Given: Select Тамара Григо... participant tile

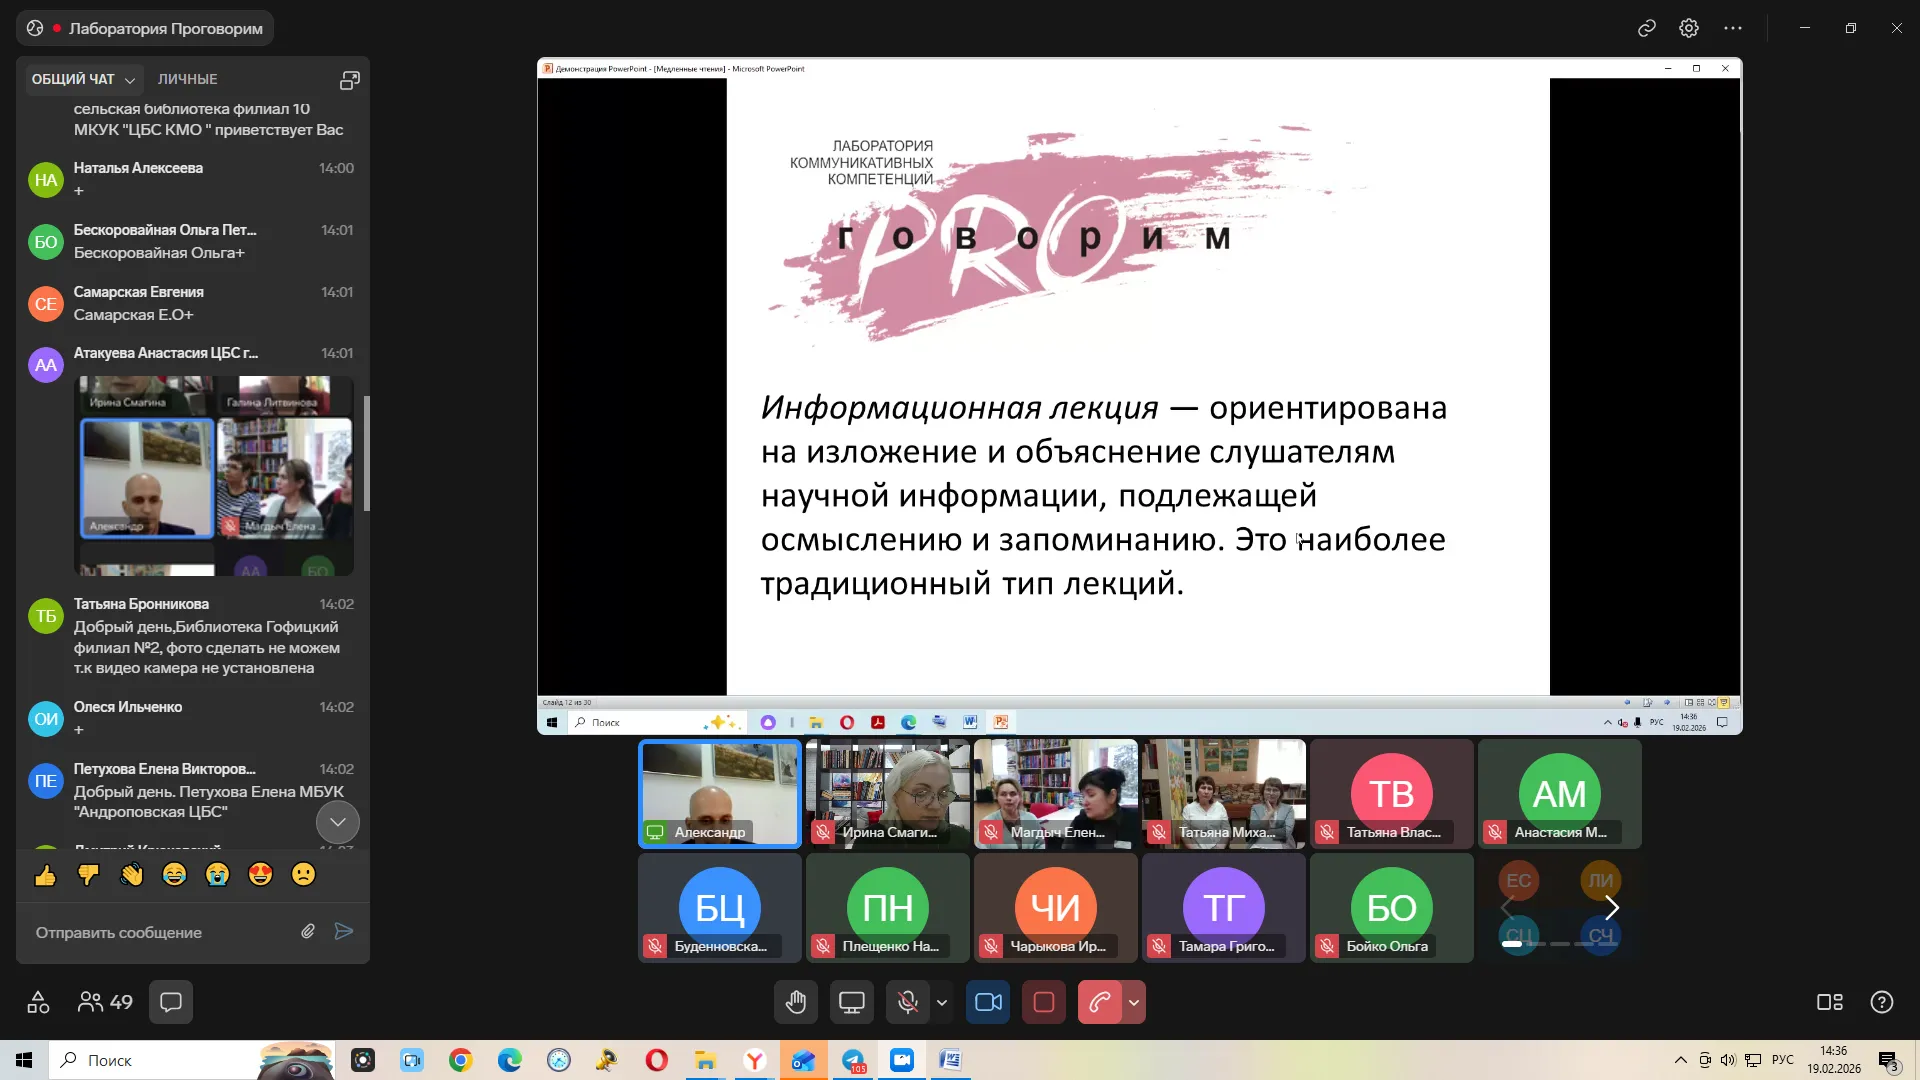Looking at the screenshot, I should [1224, 908].
